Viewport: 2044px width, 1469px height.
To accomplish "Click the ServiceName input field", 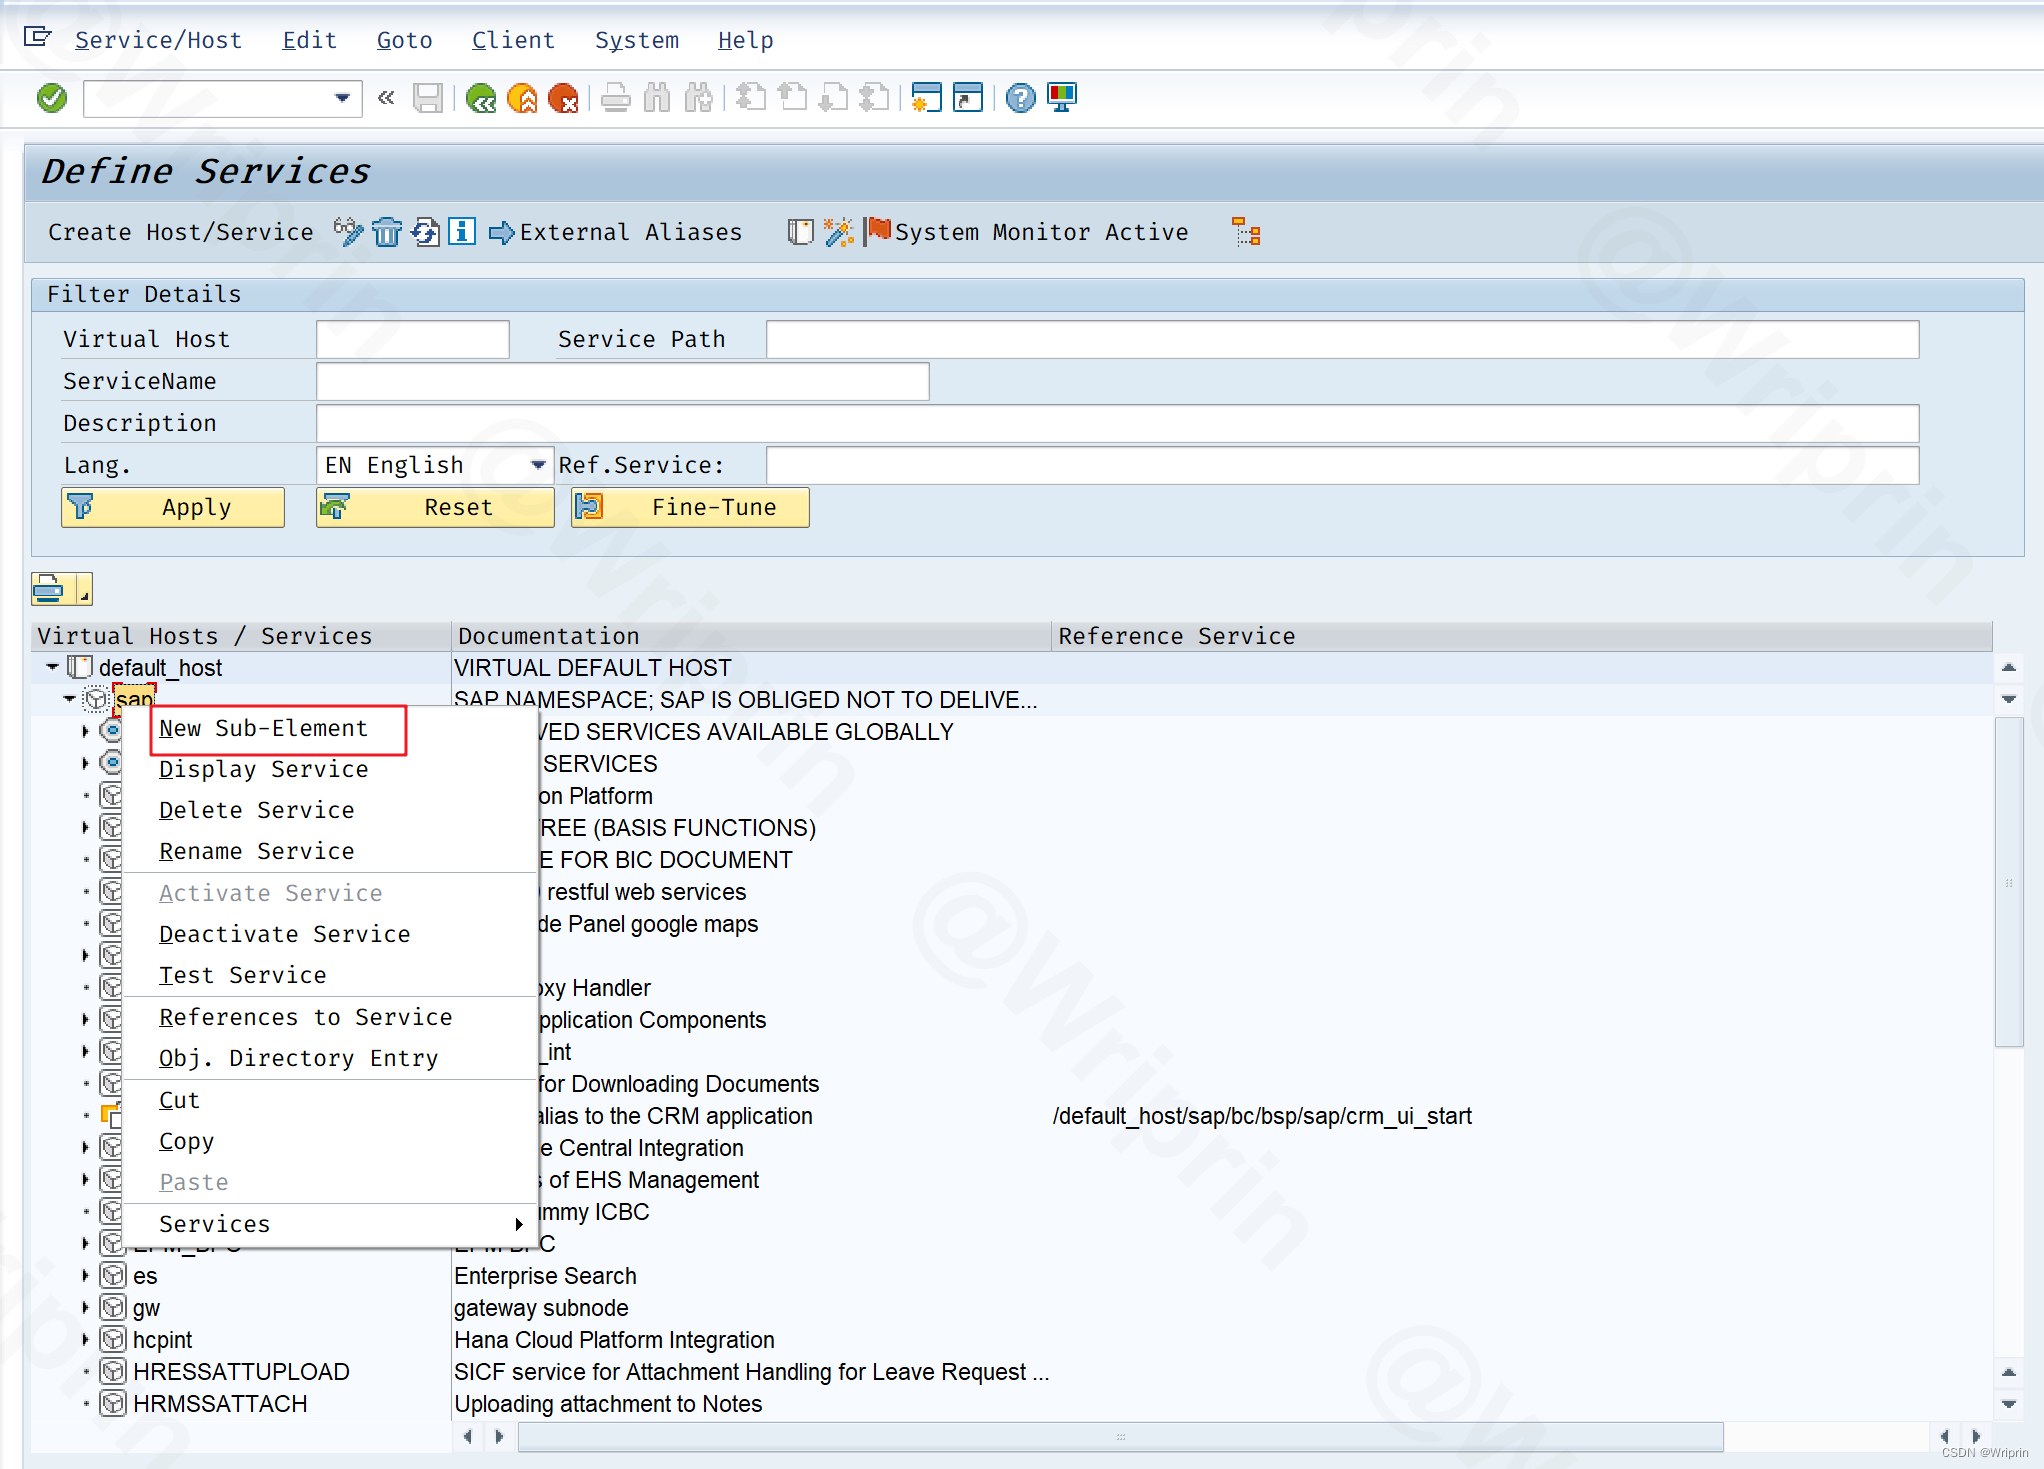I will pyautogui.click(x=622, y=381).
